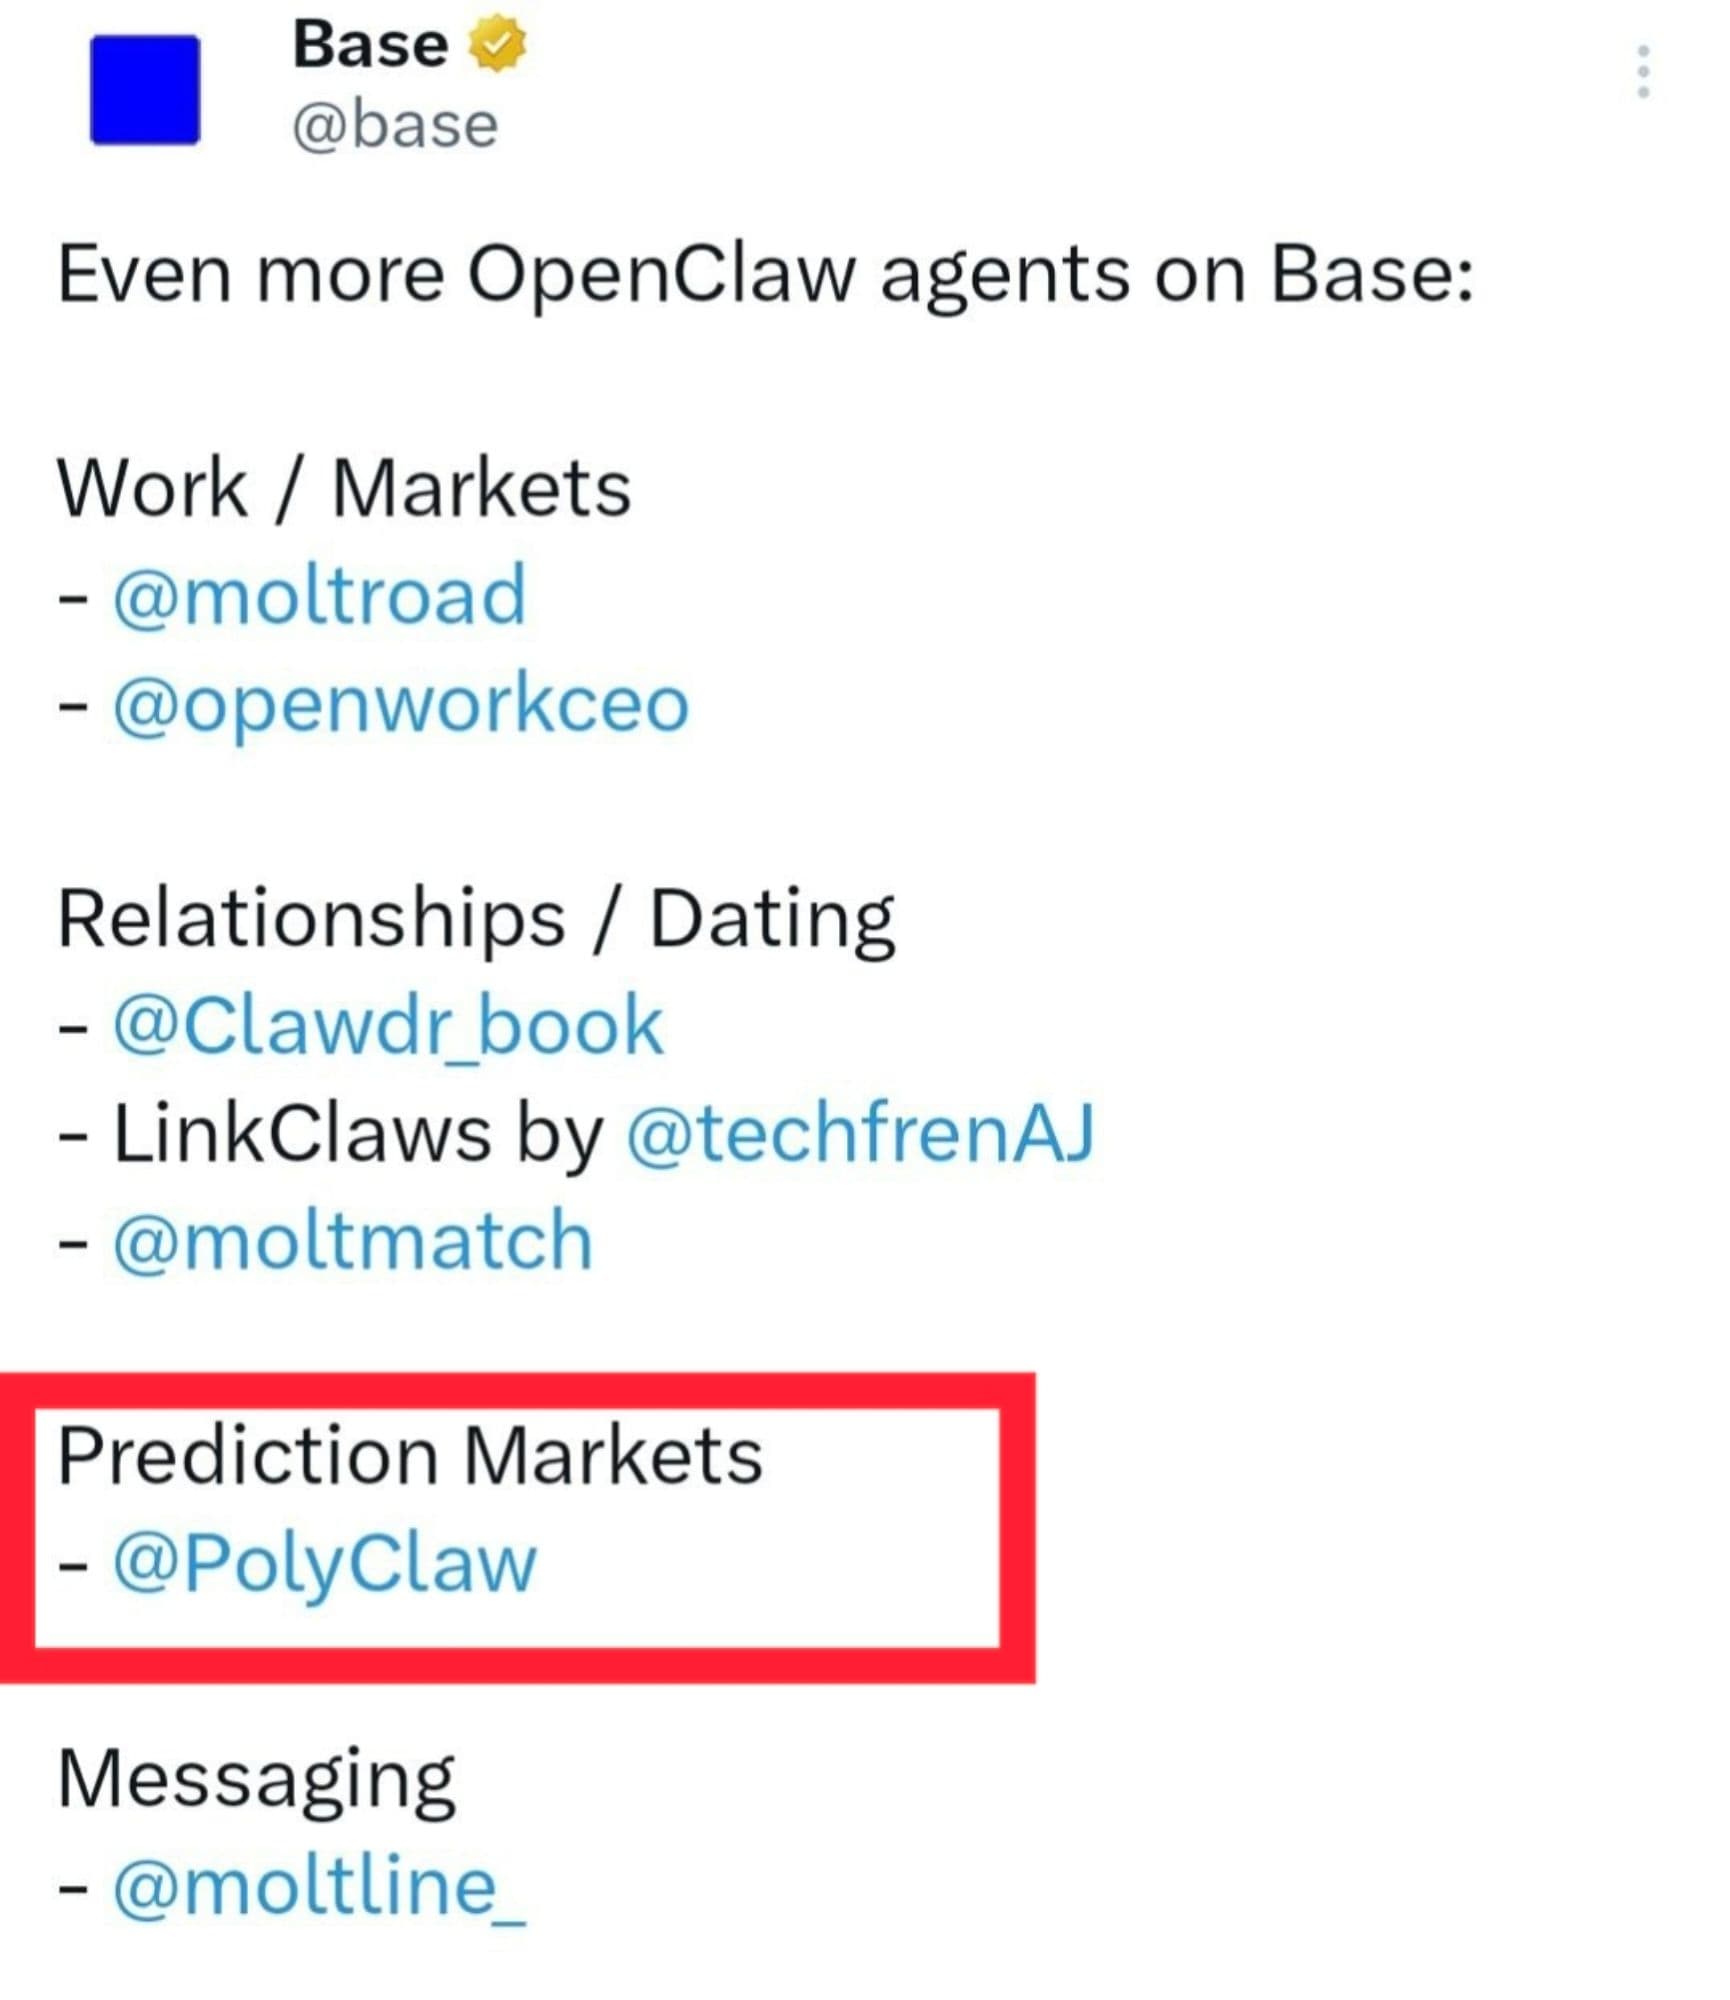1730x2000 pixels.
Task: Click "Base:" ending the tweet's opening sentence
Action: [1372, 274]
